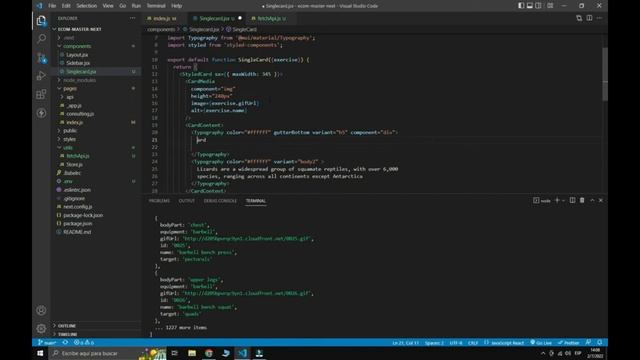Open Run and Debug view
Image resolution: width=640 pixels, height=360 pixels.
[41, 76]
